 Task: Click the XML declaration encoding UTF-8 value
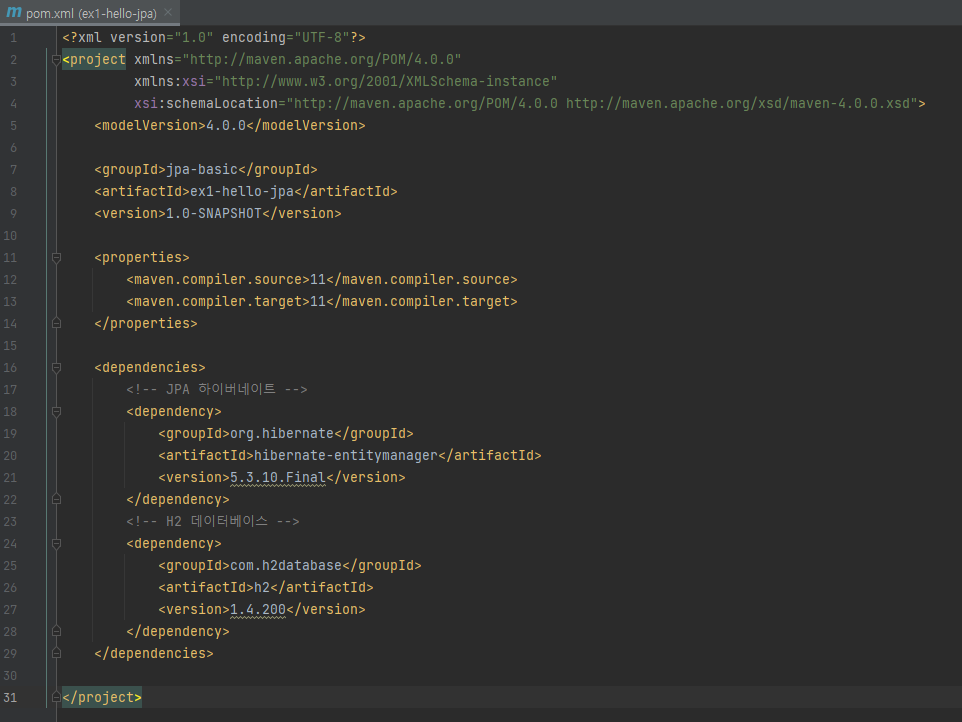(x=322, y=38)
